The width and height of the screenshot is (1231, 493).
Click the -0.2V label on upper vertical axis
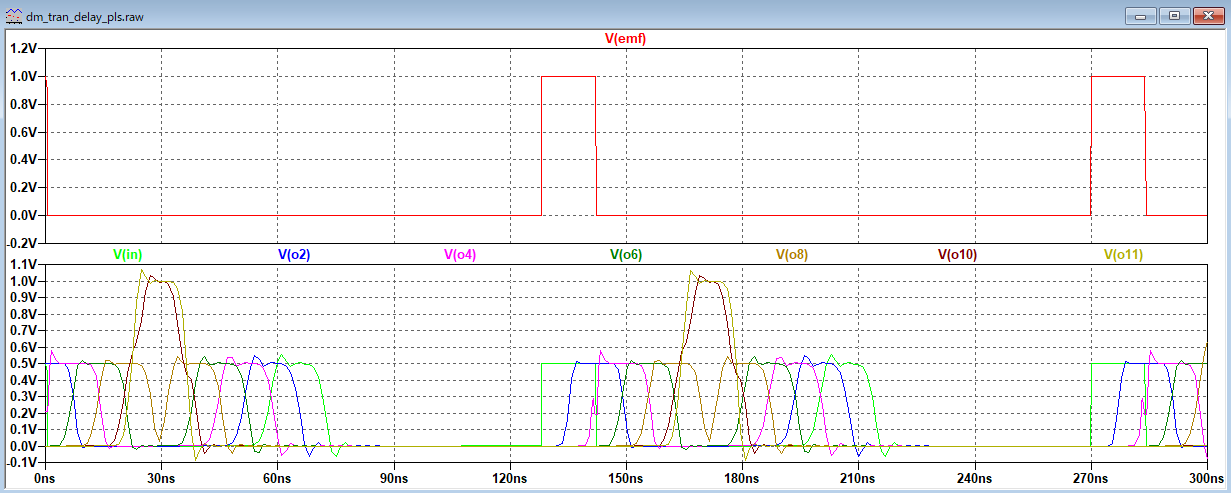(21, 243)
